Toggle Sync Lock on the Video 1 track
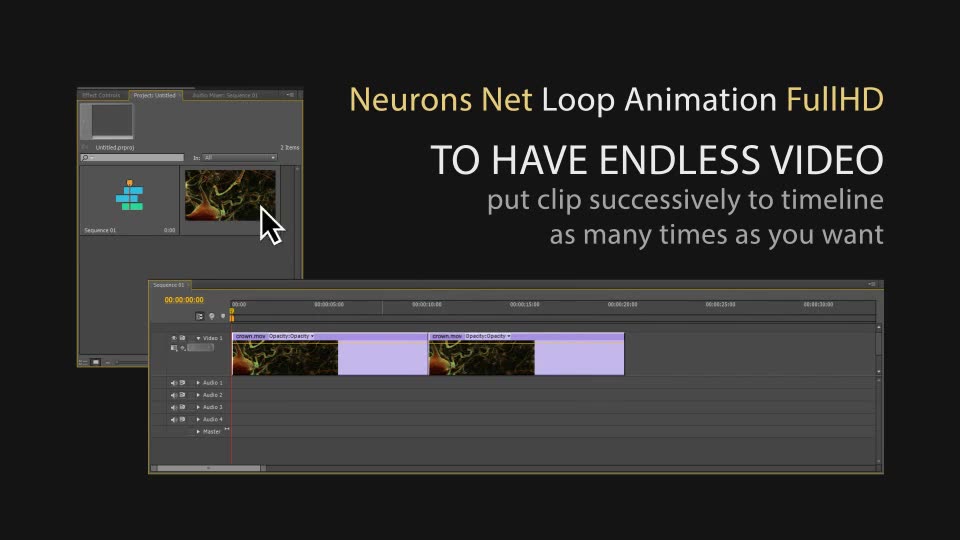Viewport: 960px width, 540px height. (182, 338)
